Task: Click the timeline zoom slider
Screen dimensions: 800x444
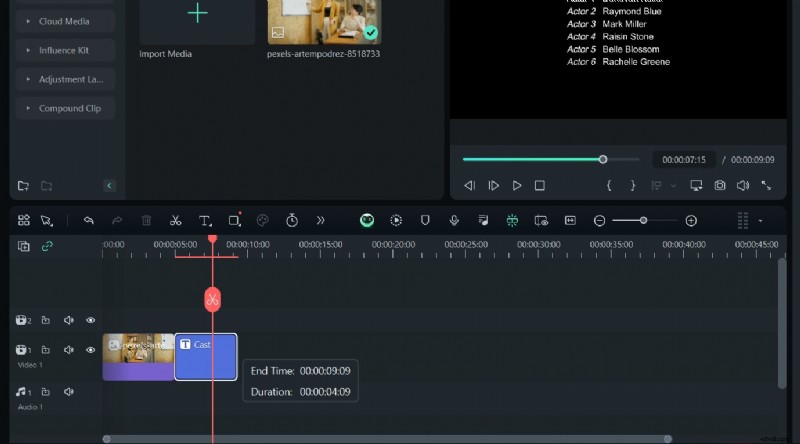Action: (643, 220)
